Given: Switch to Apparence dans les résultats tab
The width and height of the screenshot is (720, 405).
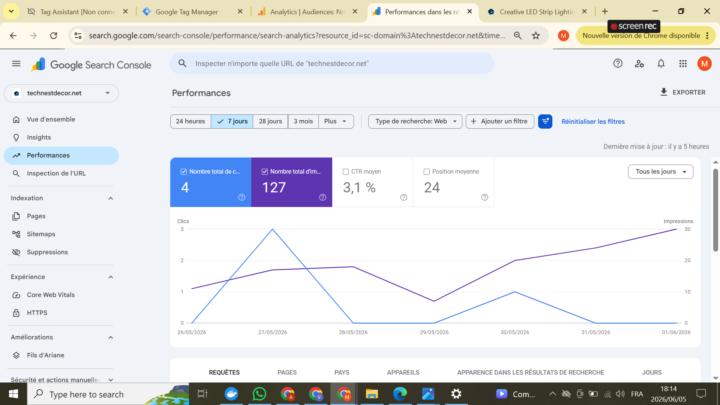Looking at the screenshot, I should coord(530,372).
